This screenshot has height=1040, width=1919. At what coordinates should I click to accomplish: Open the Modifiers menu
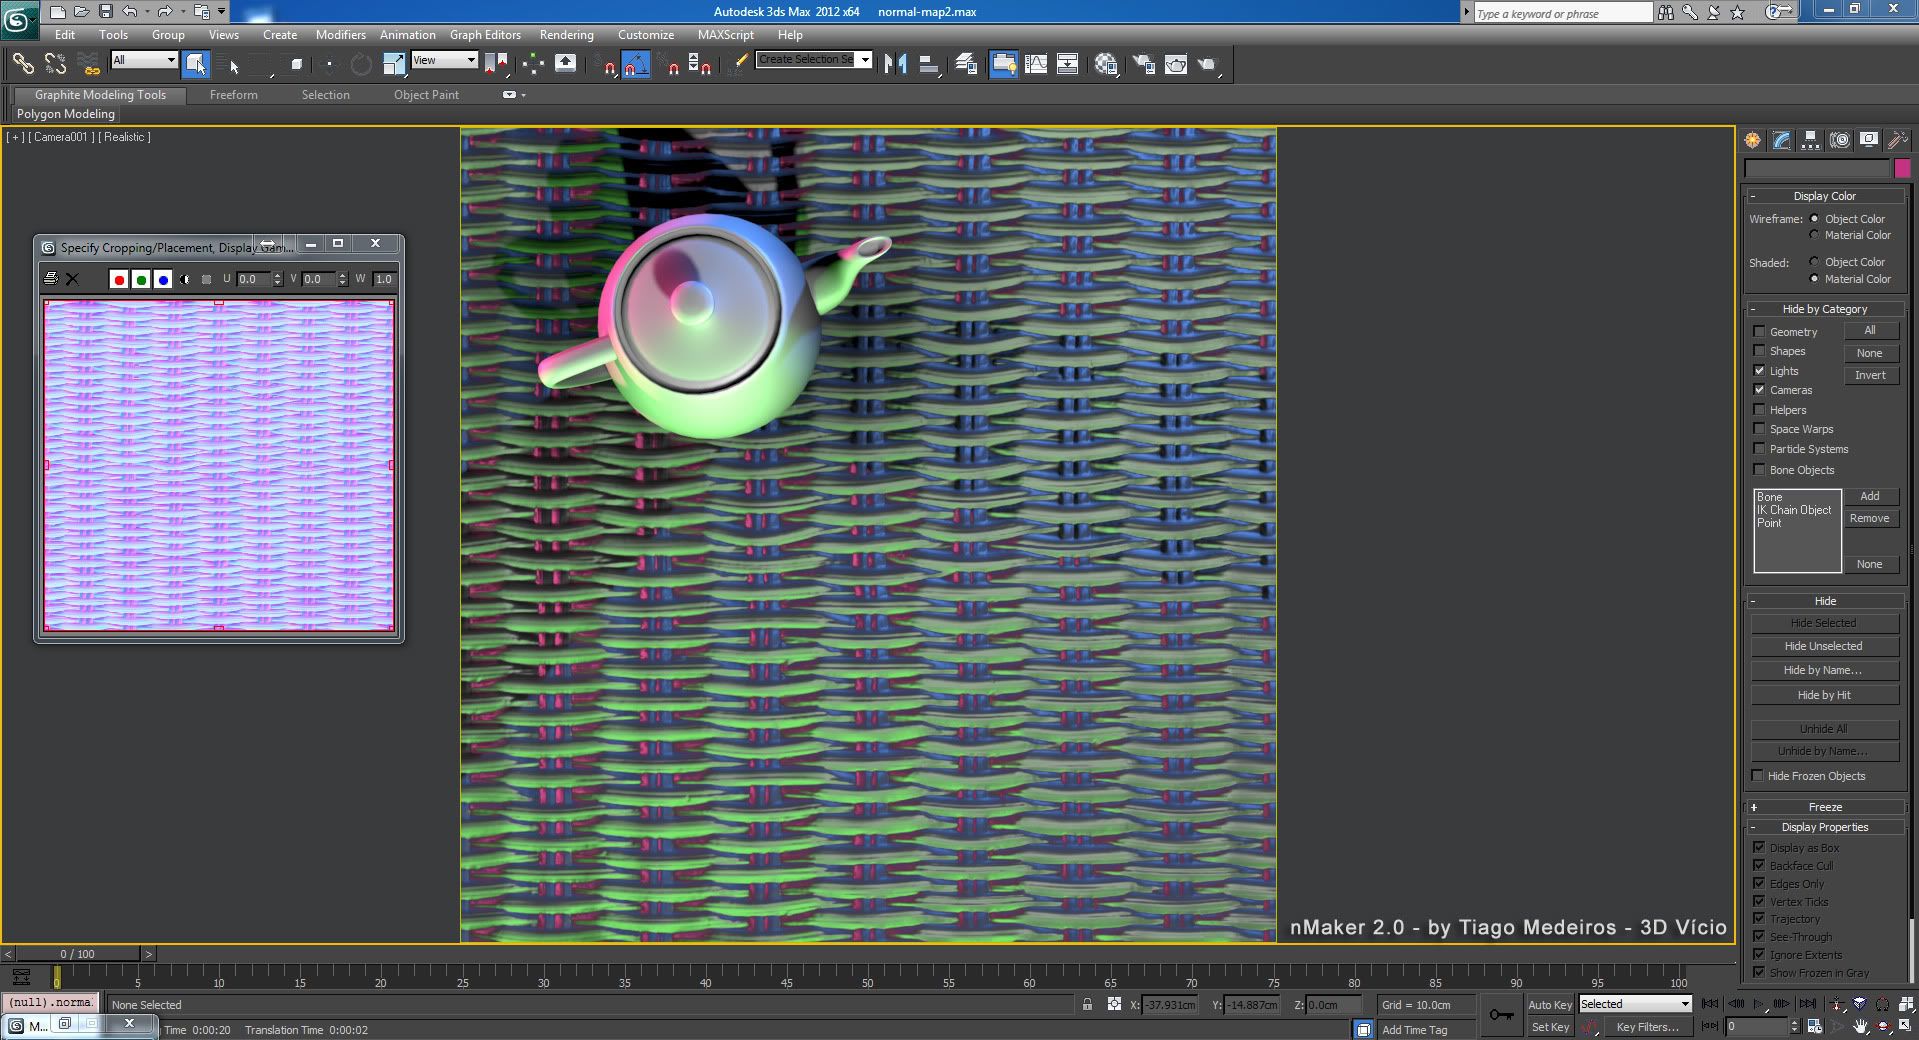tap(341, 34)
